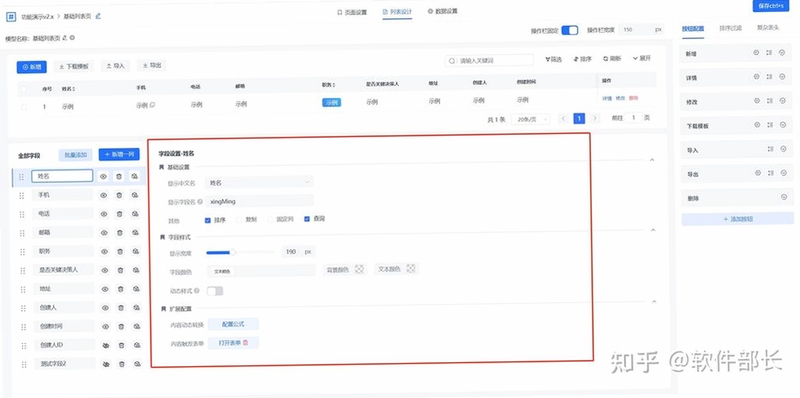Open the 排序过滤 tab
800x398 pixels.
tap(731, 28)
